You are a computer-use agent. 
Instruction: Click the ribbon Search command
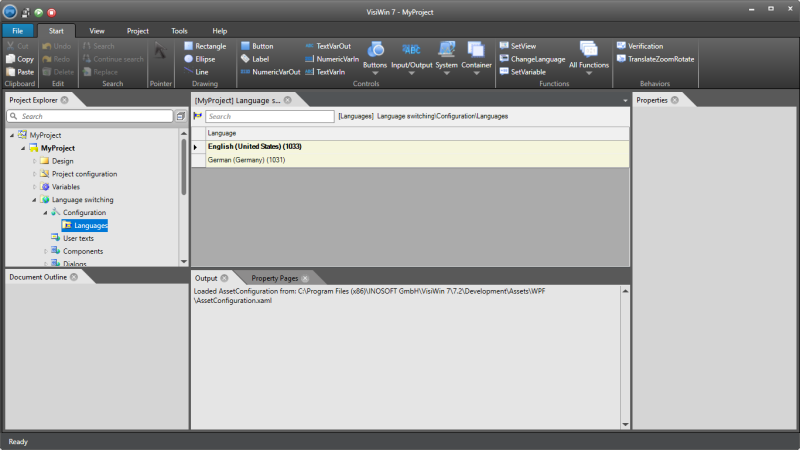pos(98,46)
